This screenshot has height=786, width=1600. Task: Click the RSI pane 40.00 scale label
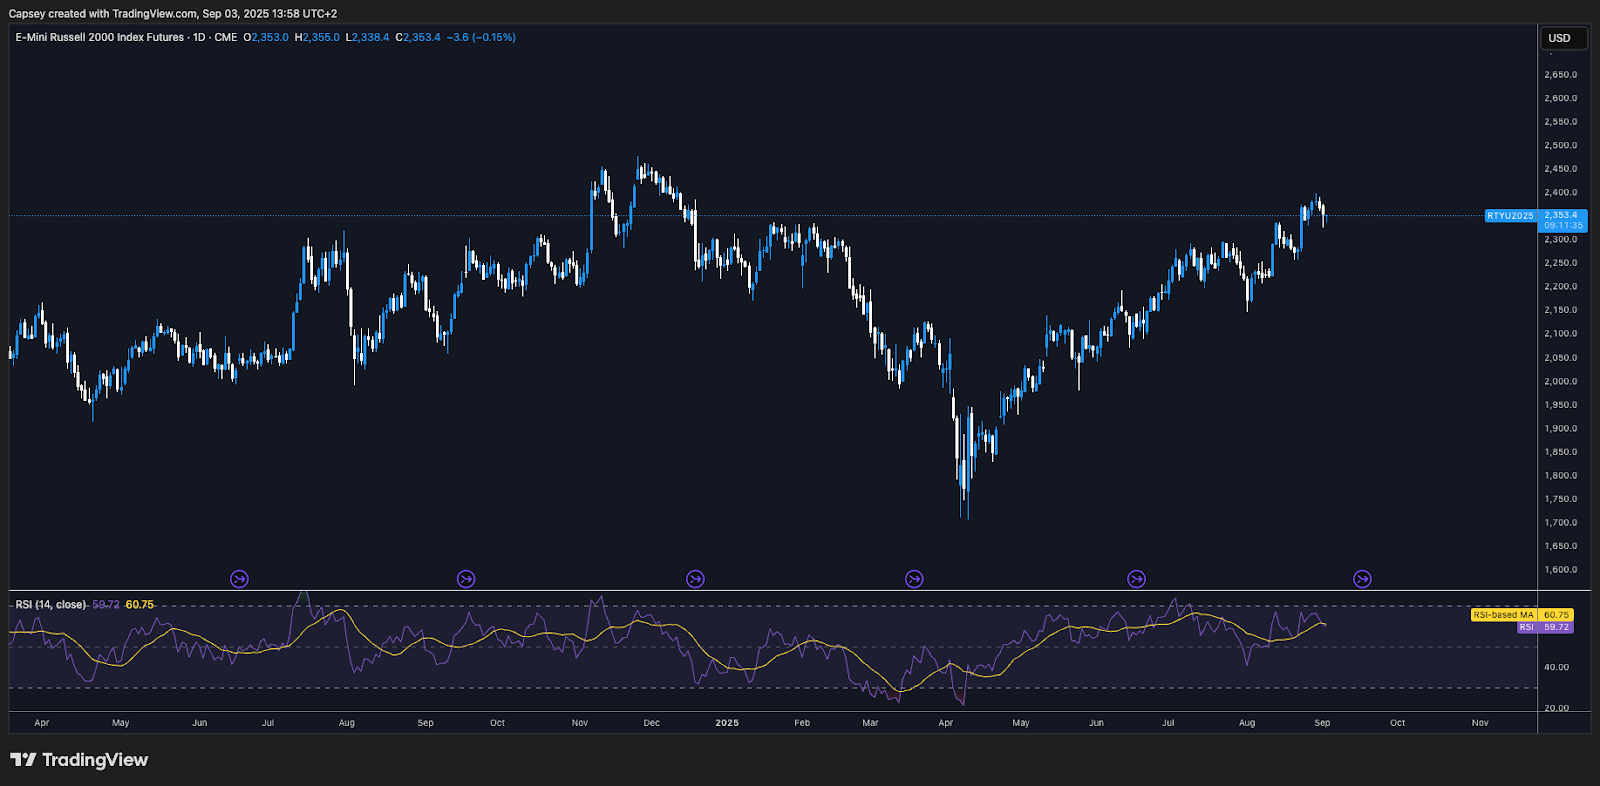(1556, 667)
